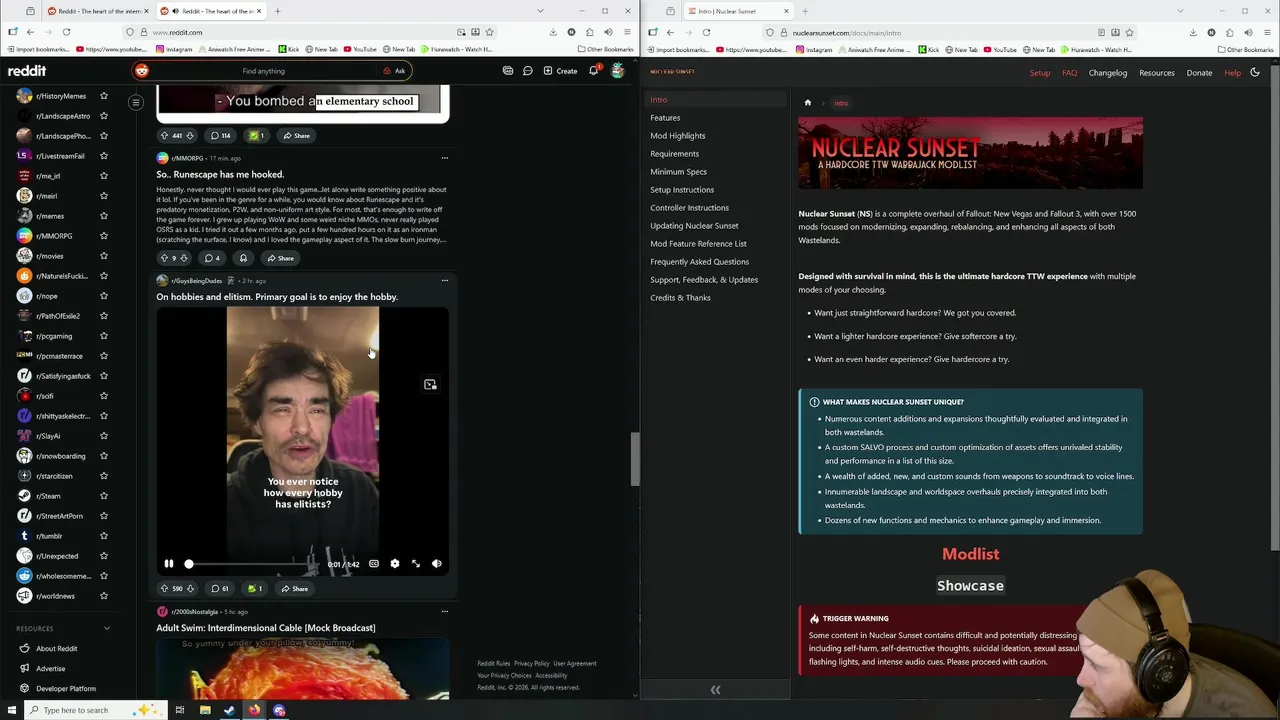Click Reddit Create post button

click(x=560, y=71)
